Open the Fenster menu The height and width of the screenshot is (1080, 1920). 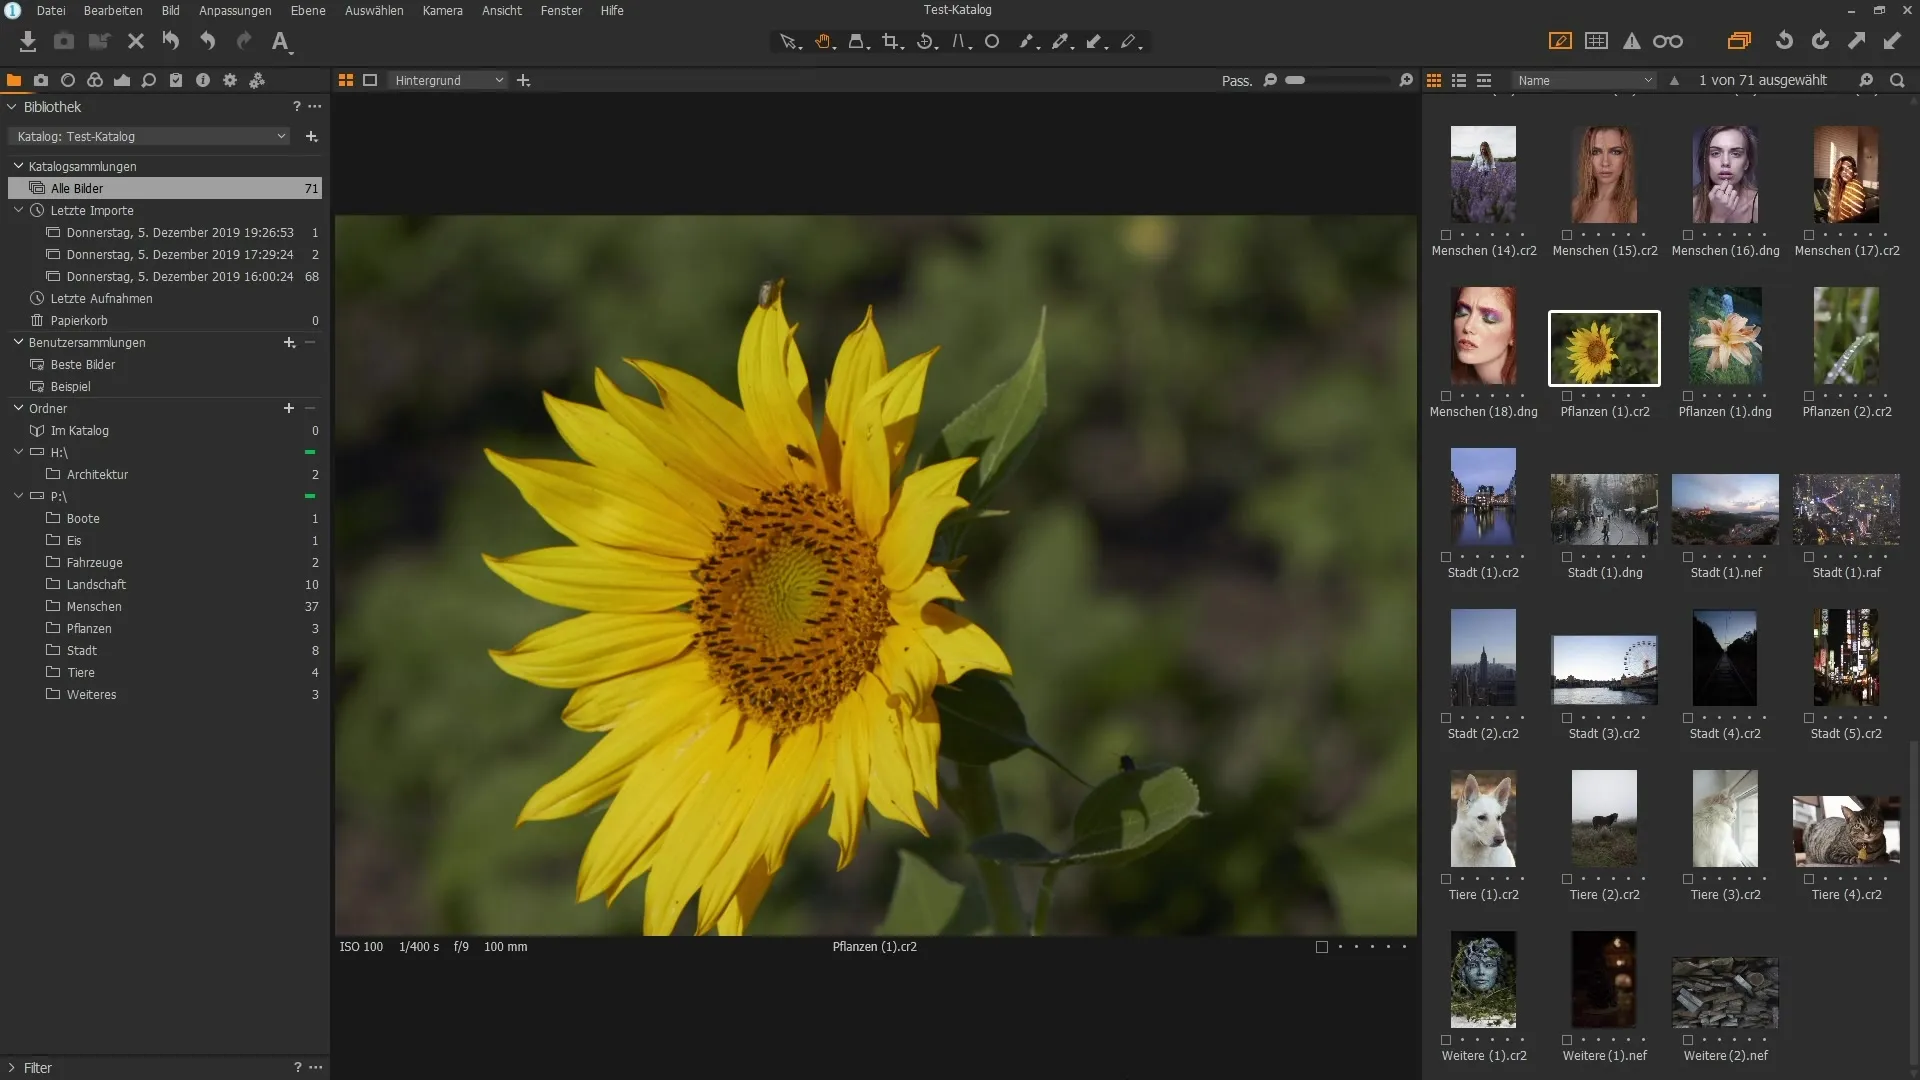click(561, 10)
